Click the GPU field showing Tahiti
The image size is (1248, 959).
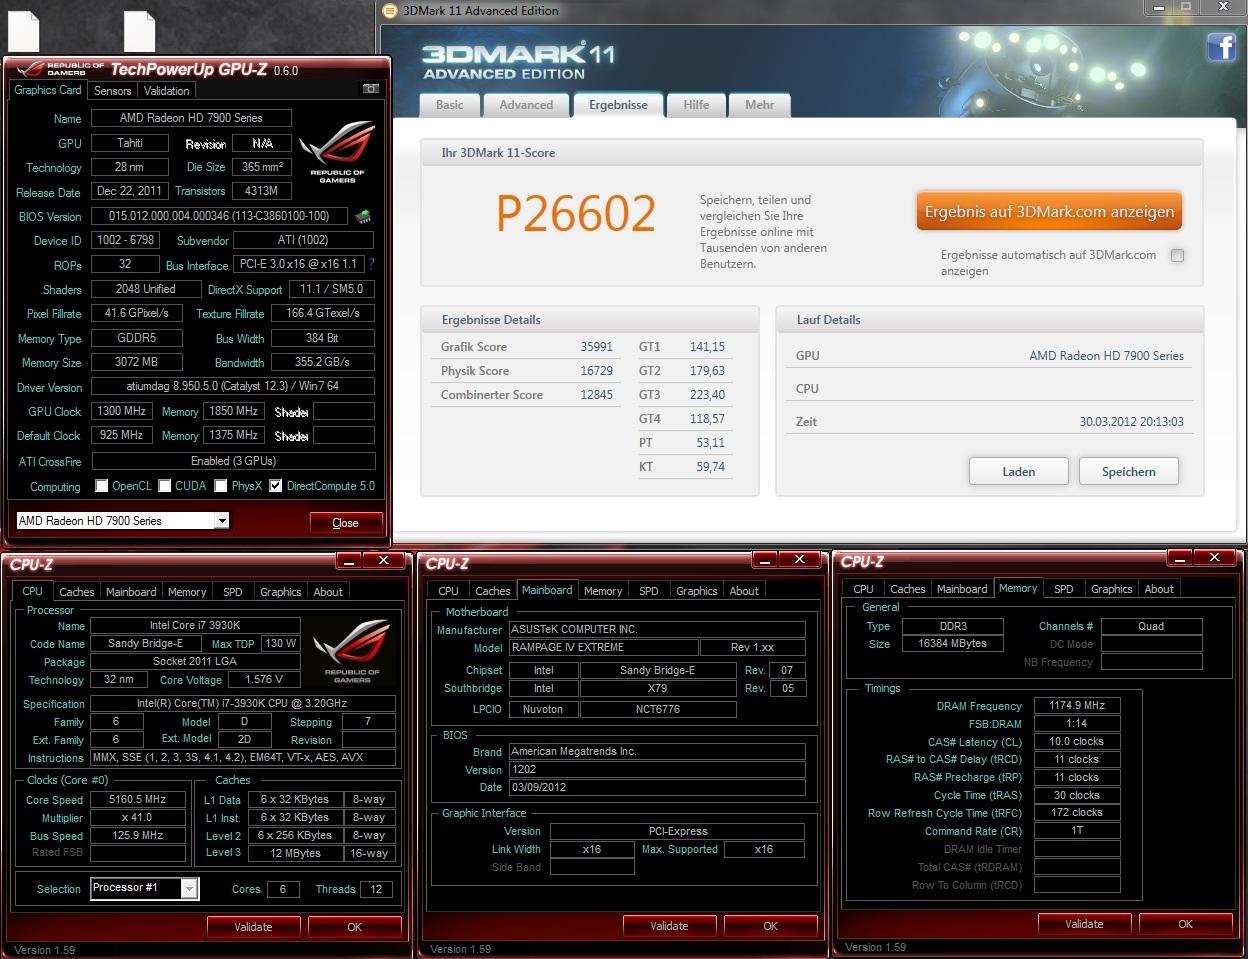pos(129,143)
